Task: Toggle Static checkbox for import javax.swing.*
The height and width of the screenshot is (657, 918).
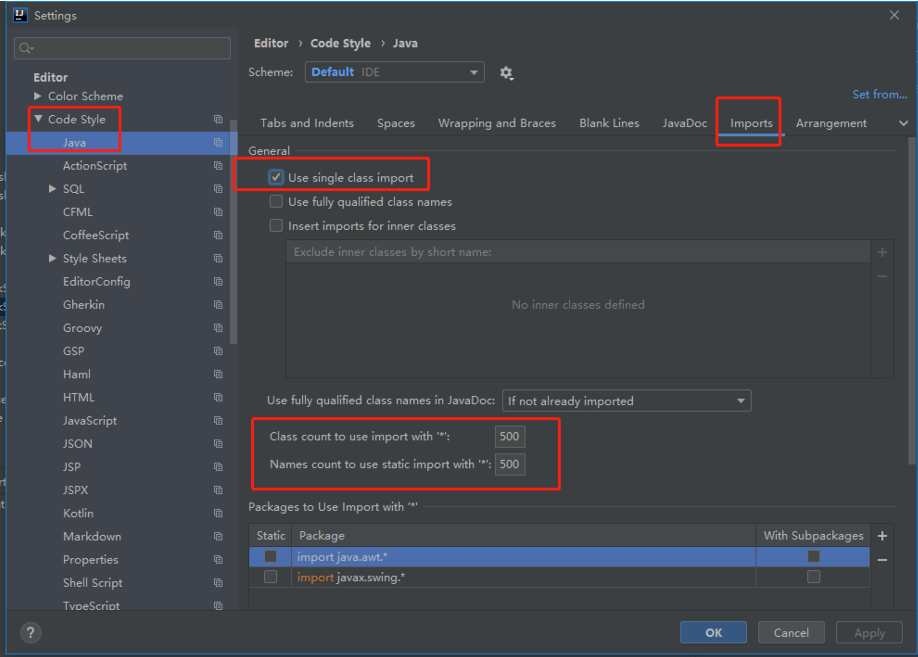Action: point(270,577)
